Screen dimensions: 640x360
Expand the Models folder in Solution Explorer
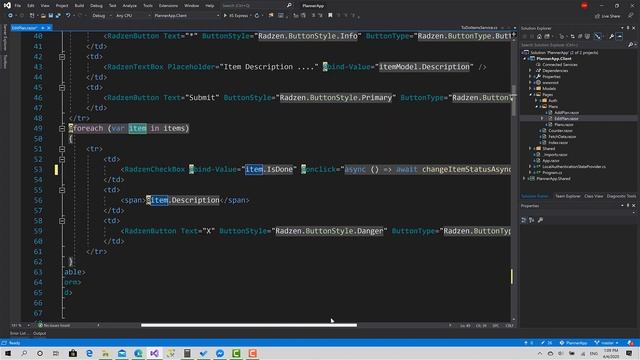tap(530, 89)
